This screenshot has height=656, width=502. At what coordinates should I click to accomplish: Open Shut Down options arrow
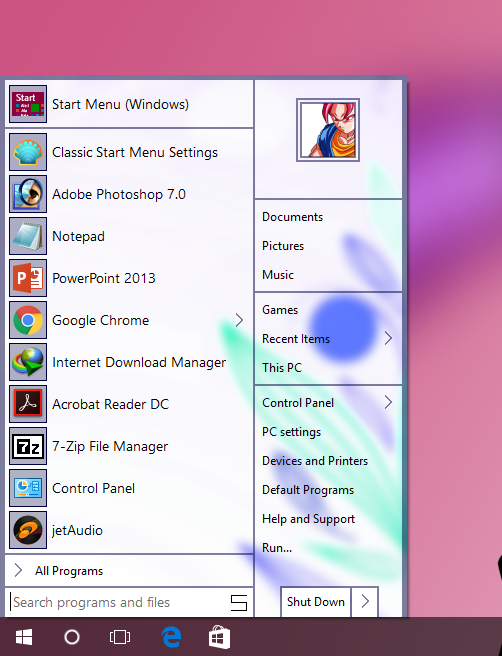click(x=365, y=602)
